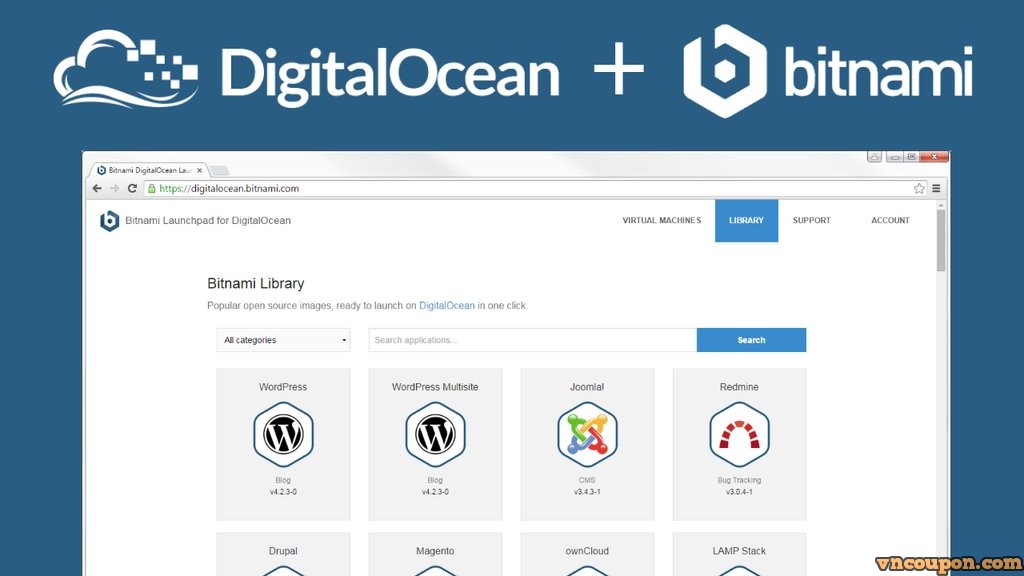Select the LAMP Stack tile

click(x=739, y=551)
